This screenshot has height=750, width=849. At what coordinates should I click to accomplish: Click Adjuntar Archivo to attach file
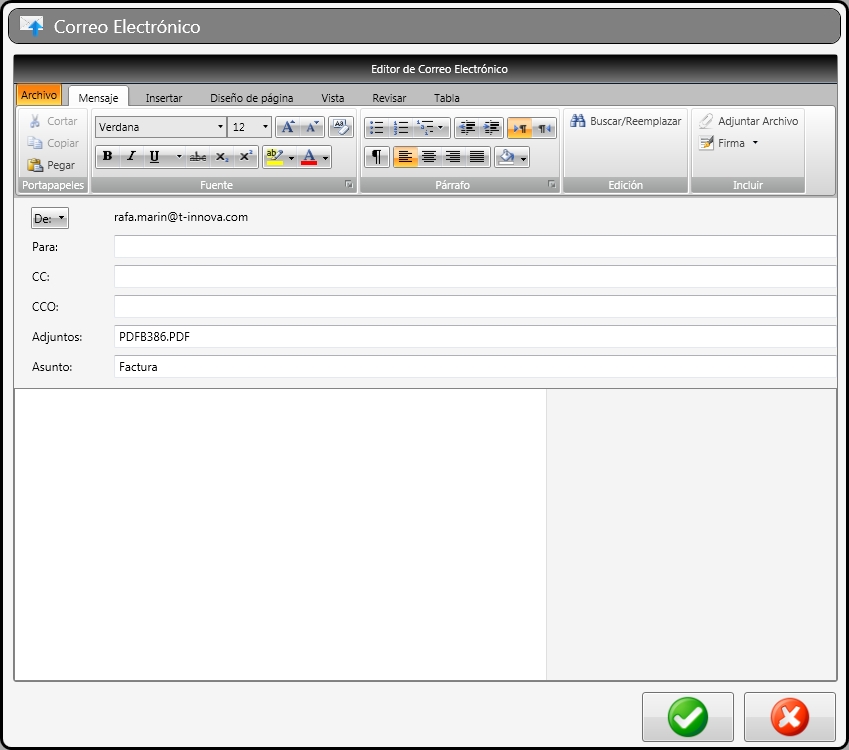[x=748, y=121]
